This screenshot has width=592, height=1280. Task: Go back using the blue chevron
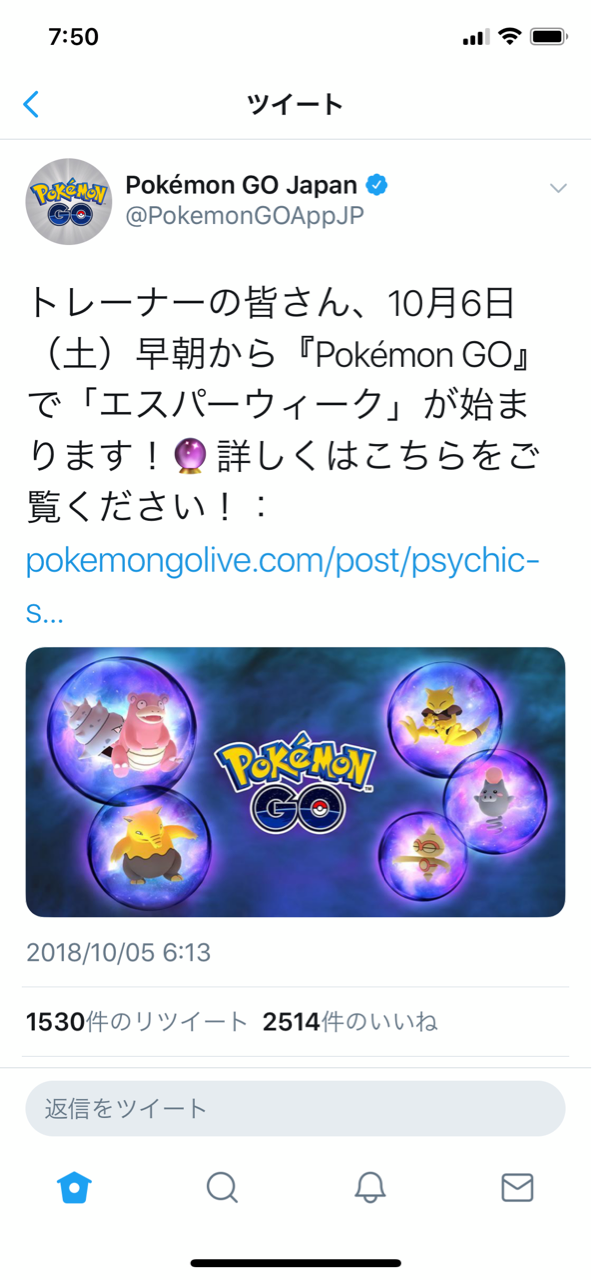click(x=32, y=104)
